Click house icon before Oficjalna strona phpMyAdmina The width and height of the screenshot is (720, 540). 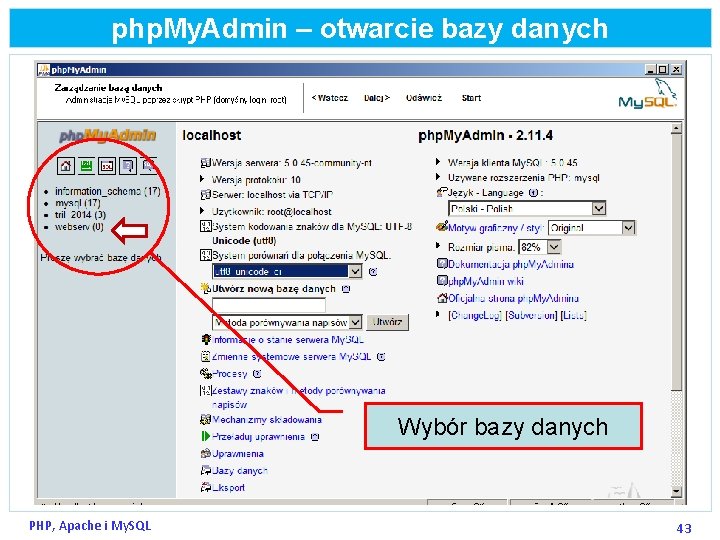point(442,298)
